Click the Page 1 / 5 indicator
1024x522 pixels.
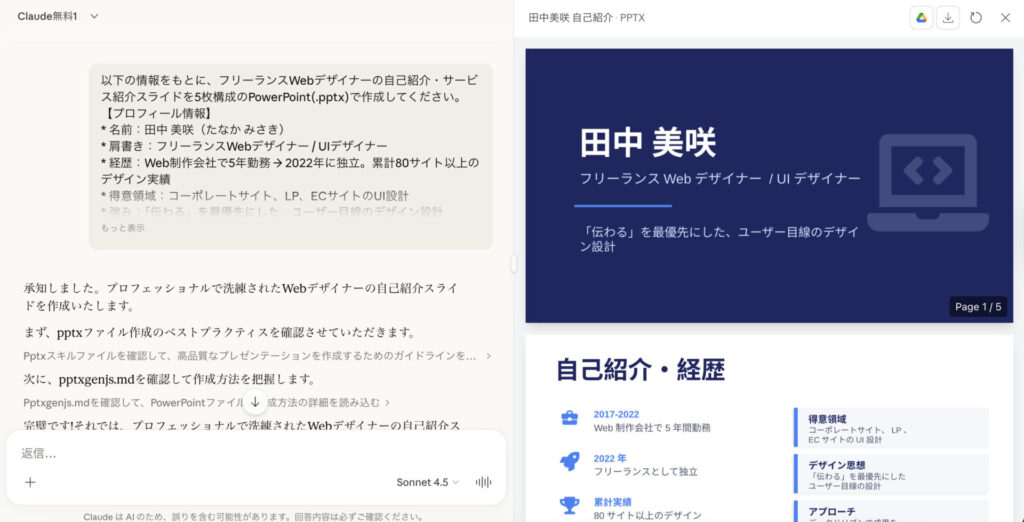(976, 307)
